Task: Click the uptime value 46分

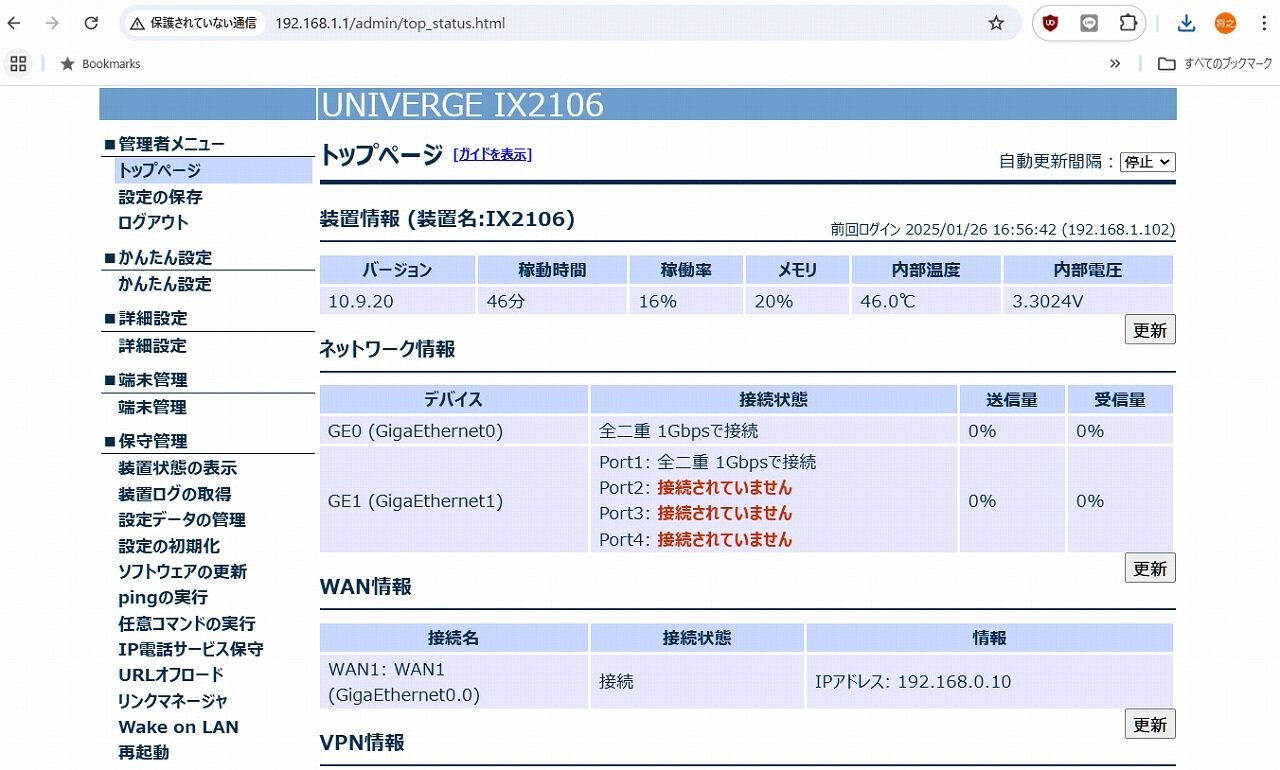Action: click(506, 301)
